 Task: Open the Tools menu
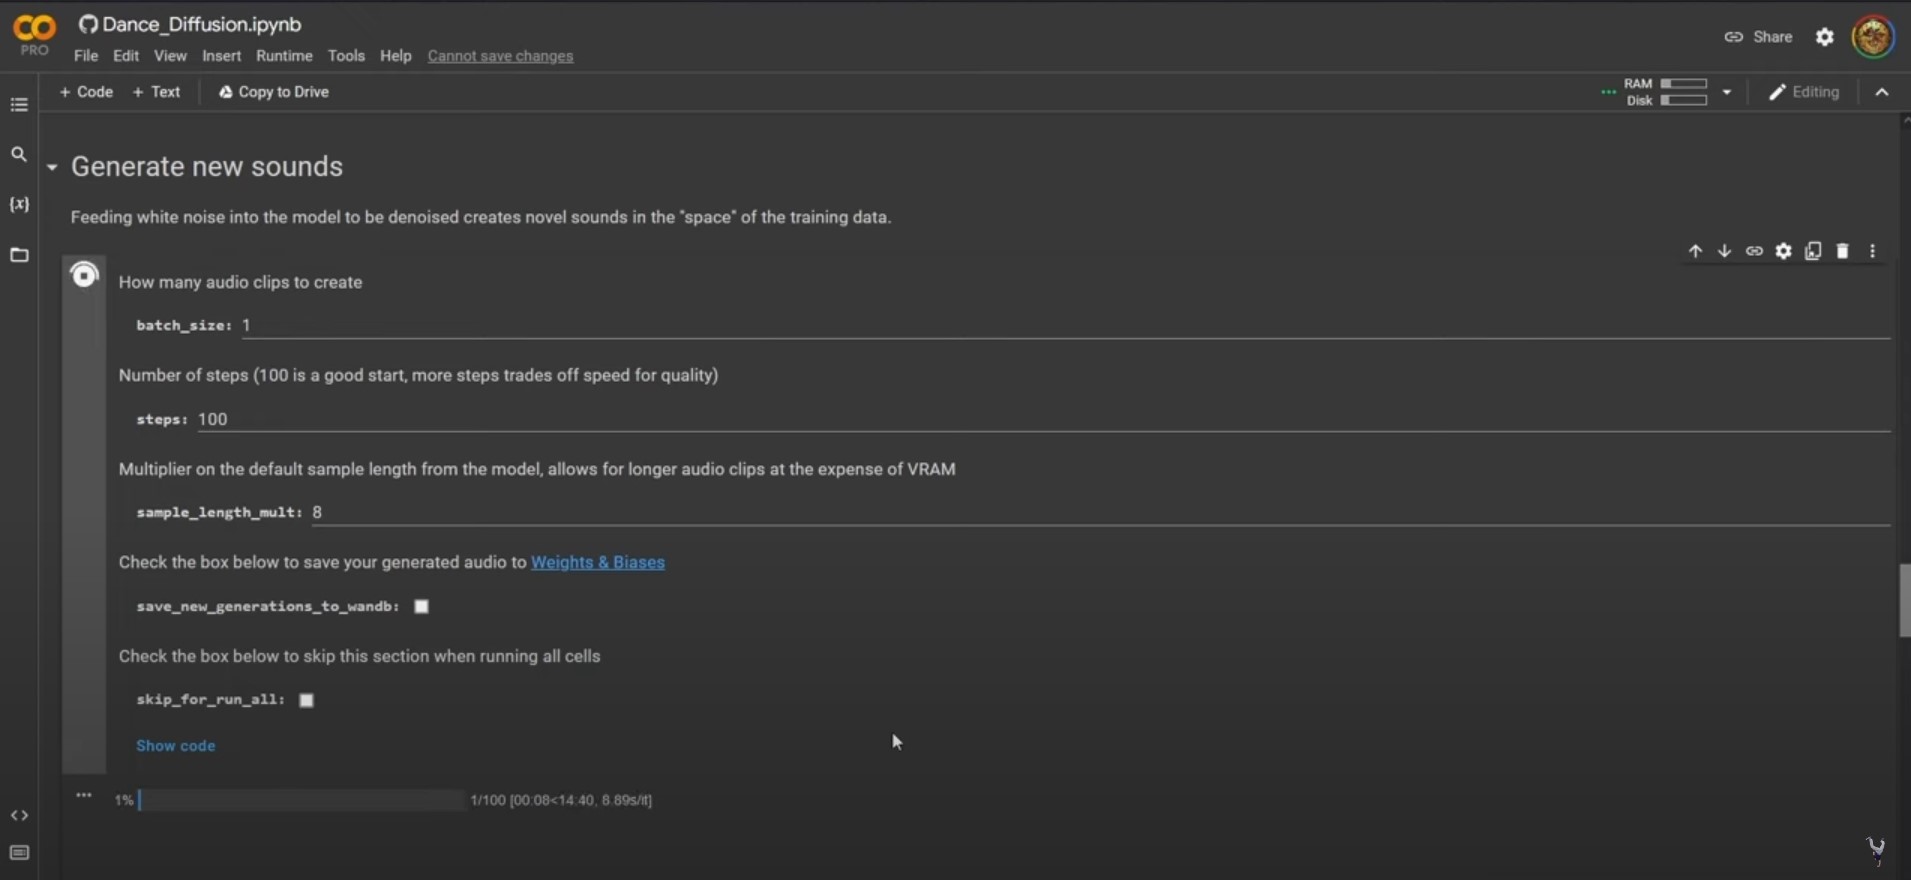point(346,56)
